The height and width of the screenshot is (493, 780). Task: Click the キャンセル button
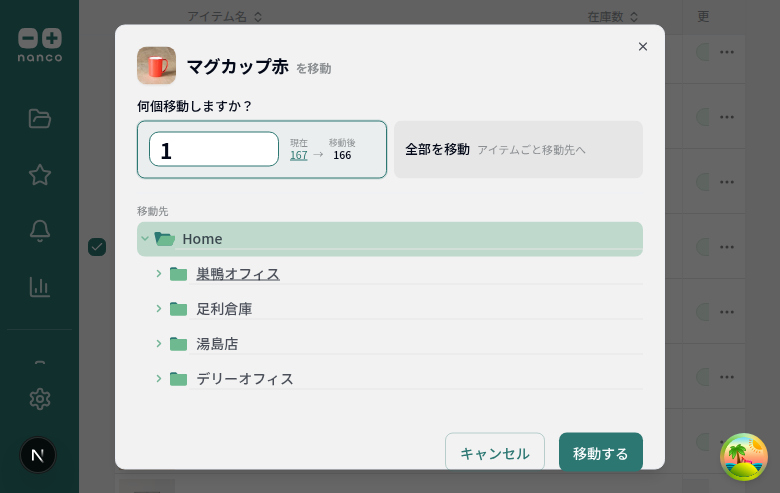click(494, 453)
